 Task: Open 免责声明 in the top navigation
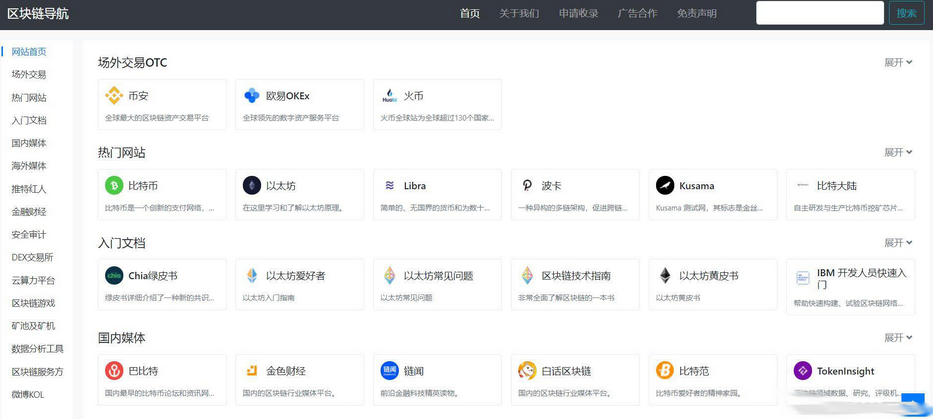tap(697, 13)
